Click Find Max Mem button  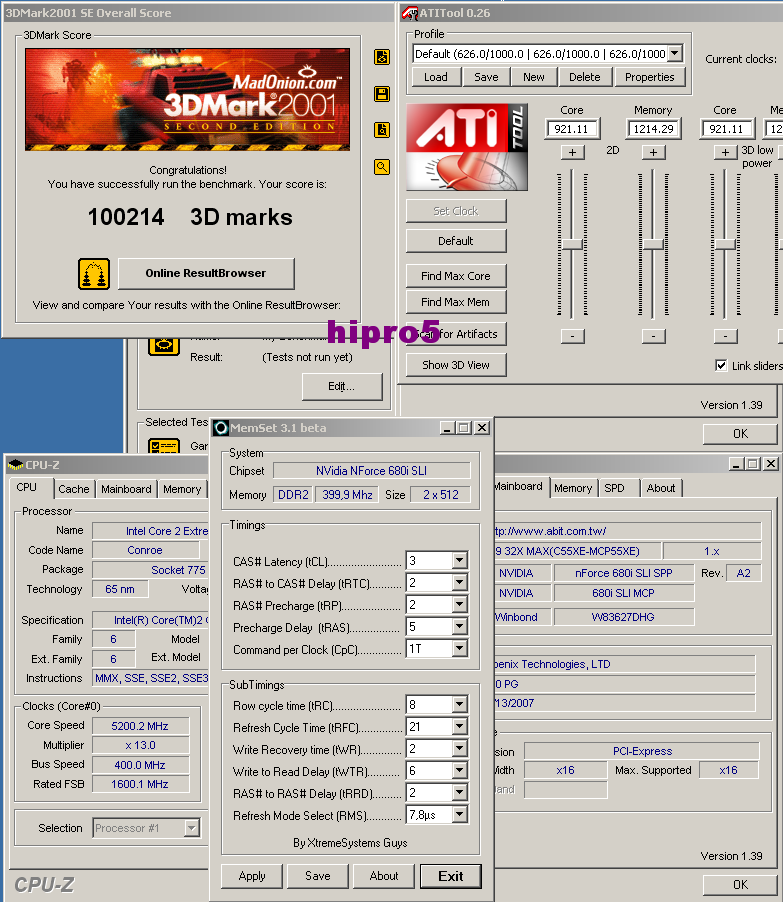coord(456,301)
